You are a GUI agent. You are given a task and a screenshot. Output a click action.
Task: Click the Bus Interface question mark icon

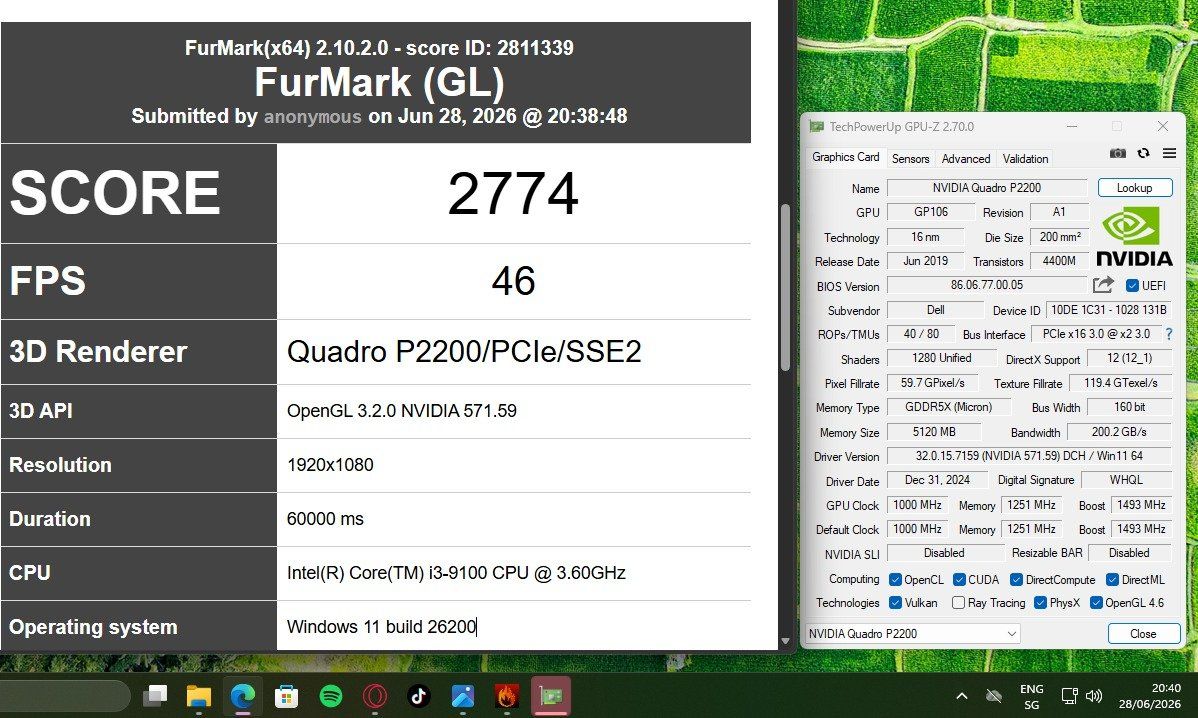[1169, 334]
